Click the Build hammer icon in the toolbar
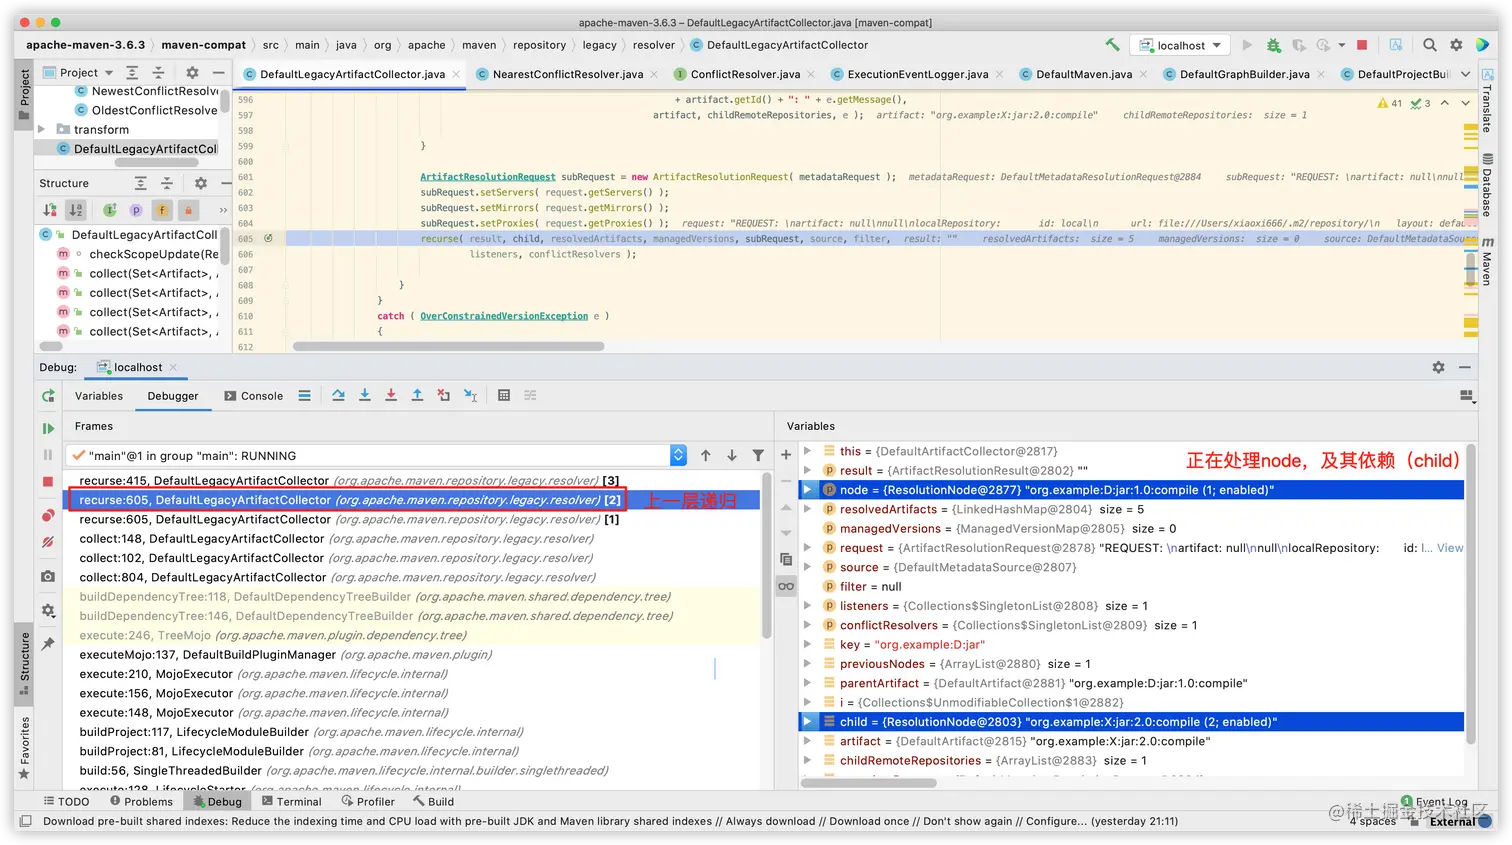The image size is (1512, 845). coord(1112,45)
